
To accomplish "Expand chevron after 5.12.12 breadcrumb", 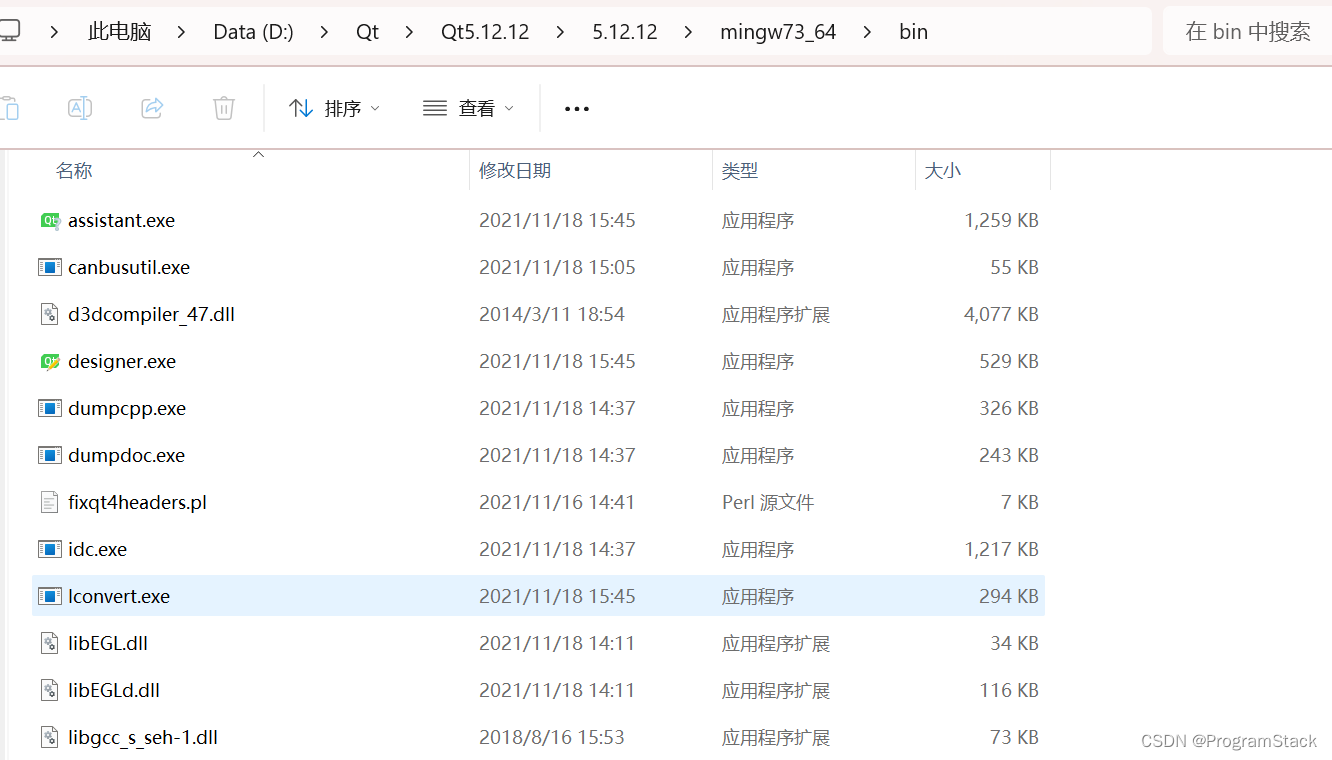I will coord(688,32).
